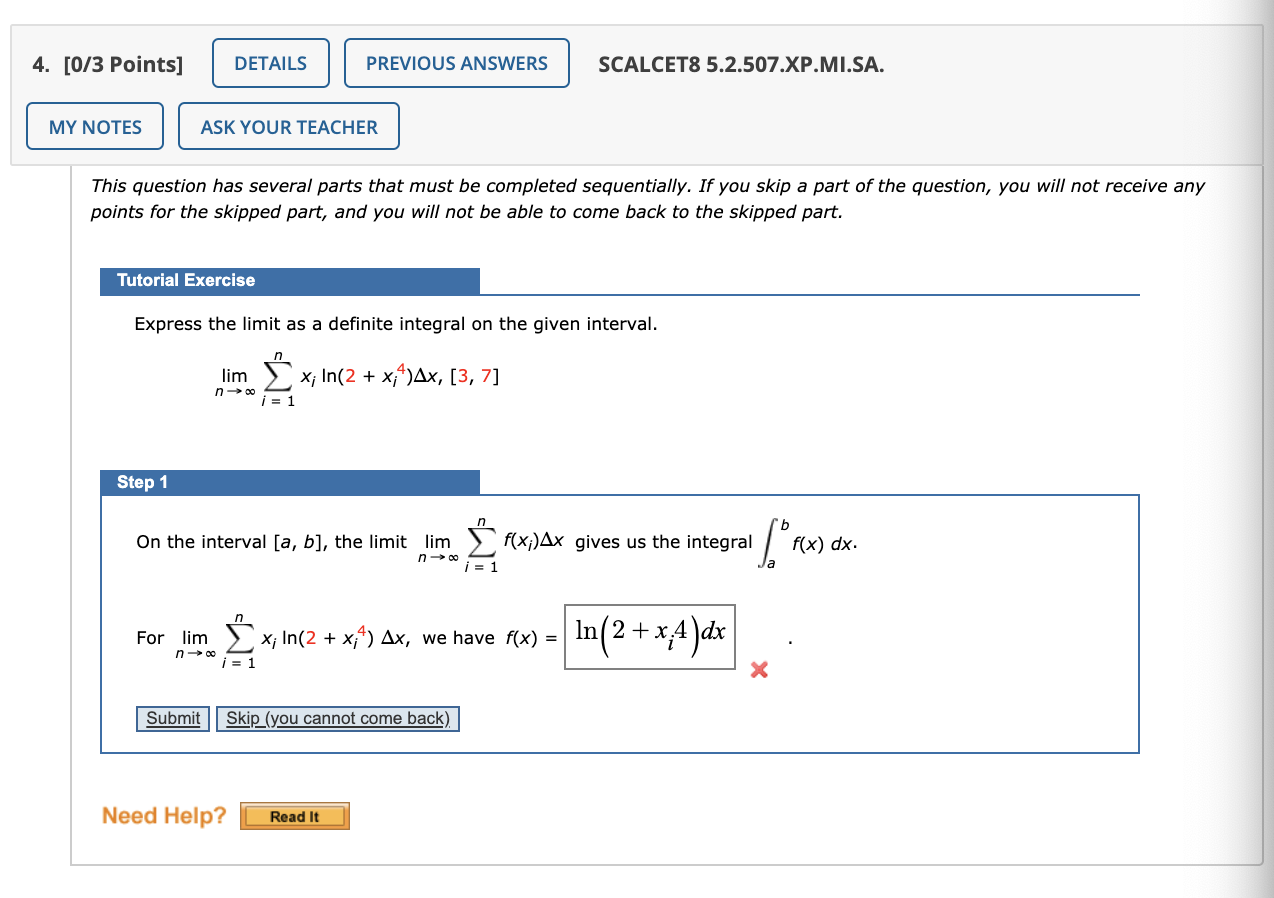This screenshot has width=1274, height=898.
Task: Open MY NOTES for this problem
Action: [94, 126]
